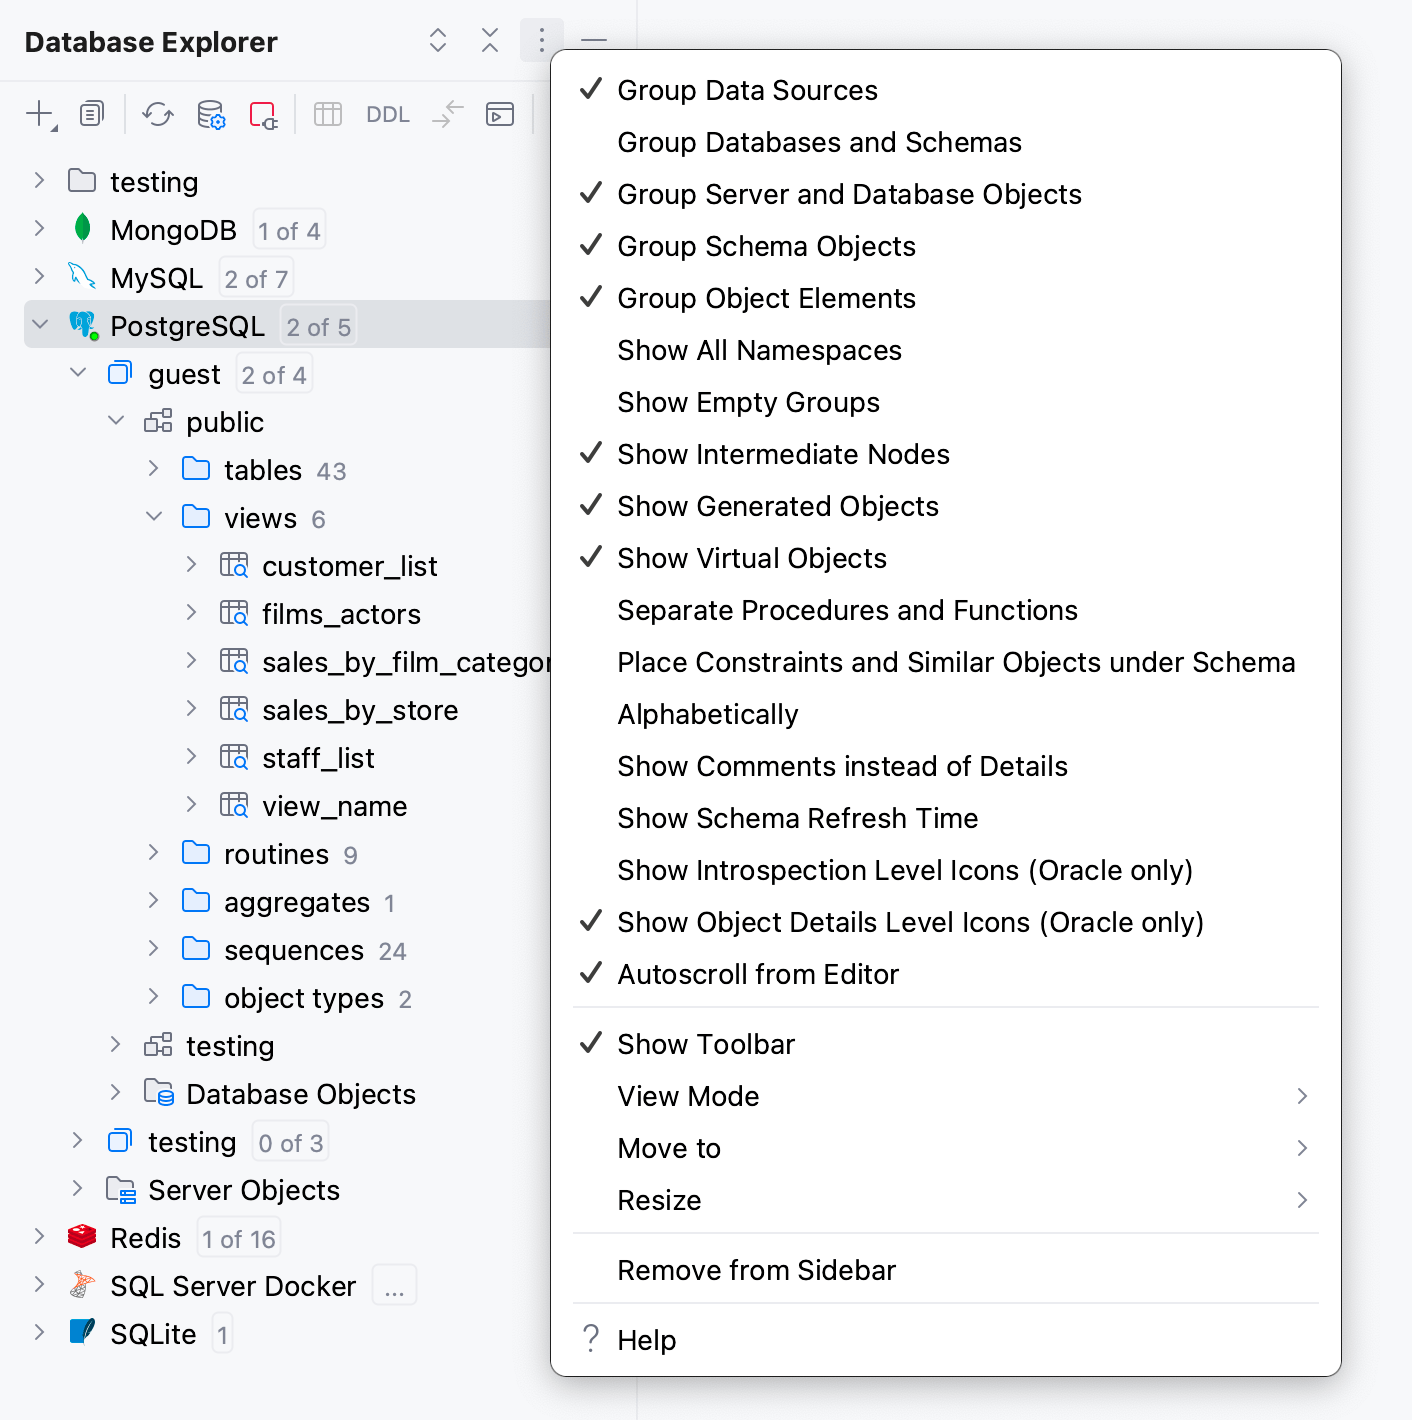Open Data Source Properties icon
1412x1420 pixels.
point(211,114)
